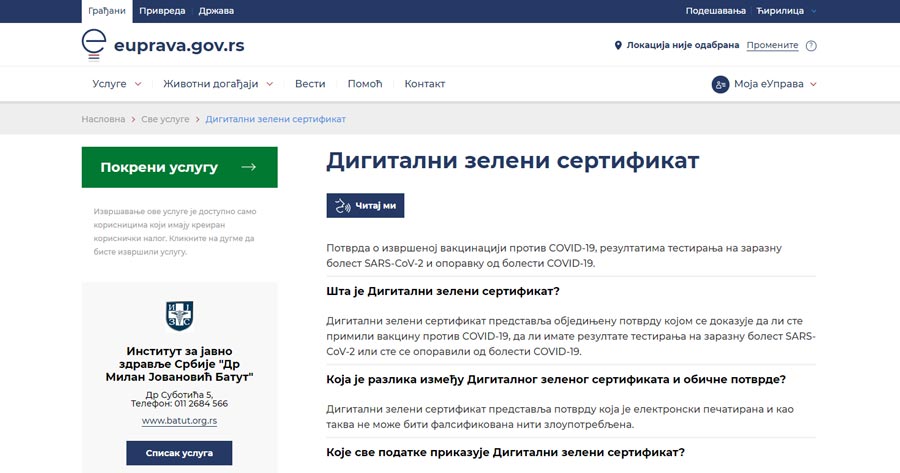Click the speaker icon in Читај ми

(342, 206)
